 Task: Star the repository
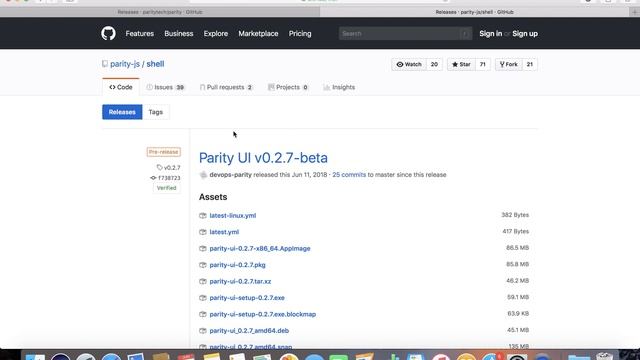tap(461, 64)
